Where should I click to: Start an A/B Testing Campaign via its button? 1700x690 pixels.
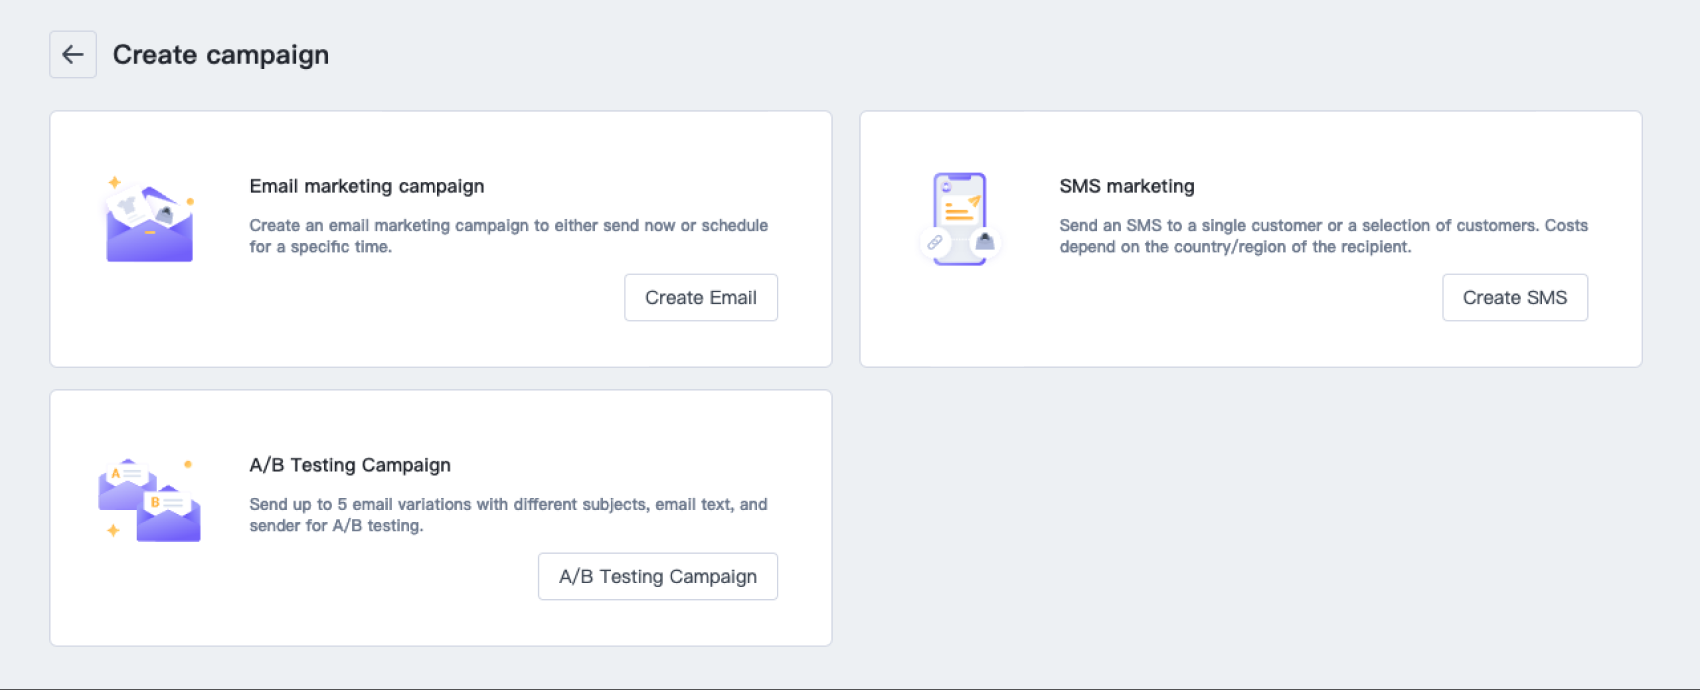coord(657,577)
